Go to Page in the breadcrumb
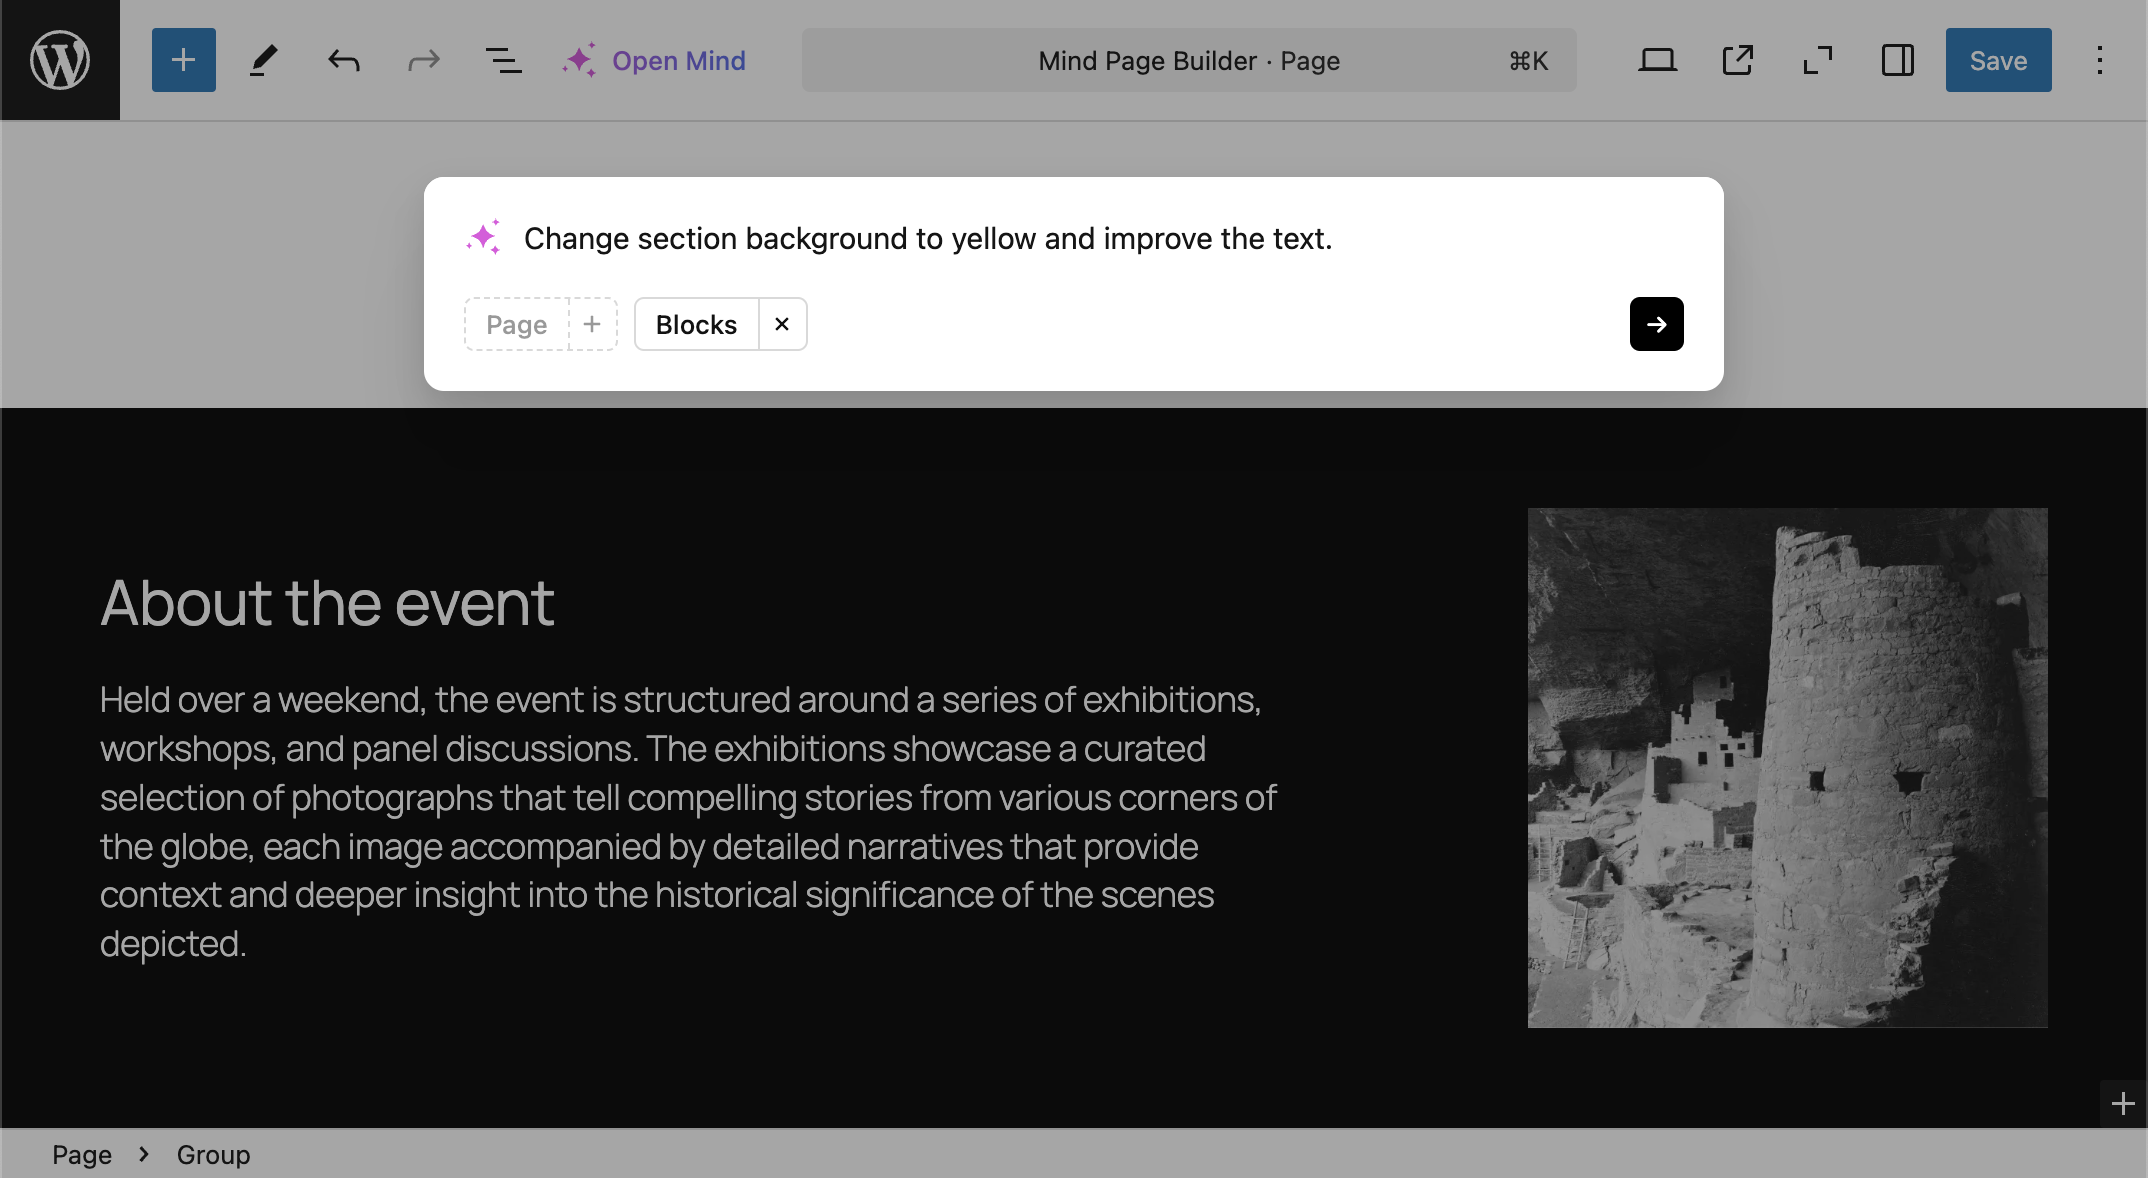This screenshot has height=1178, width=2148. coord(82,1155)
